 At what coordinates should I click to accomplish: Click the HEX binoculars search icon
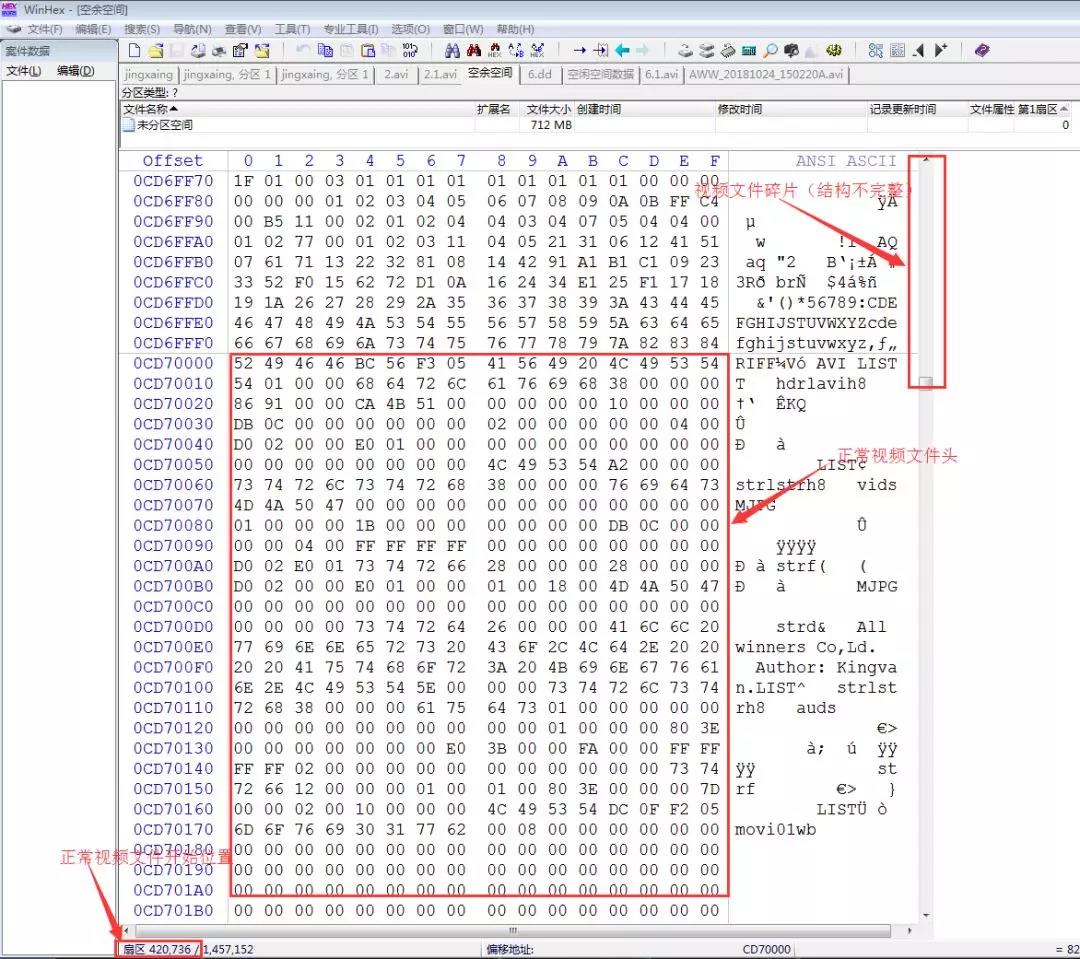click(x=495, y=50)
